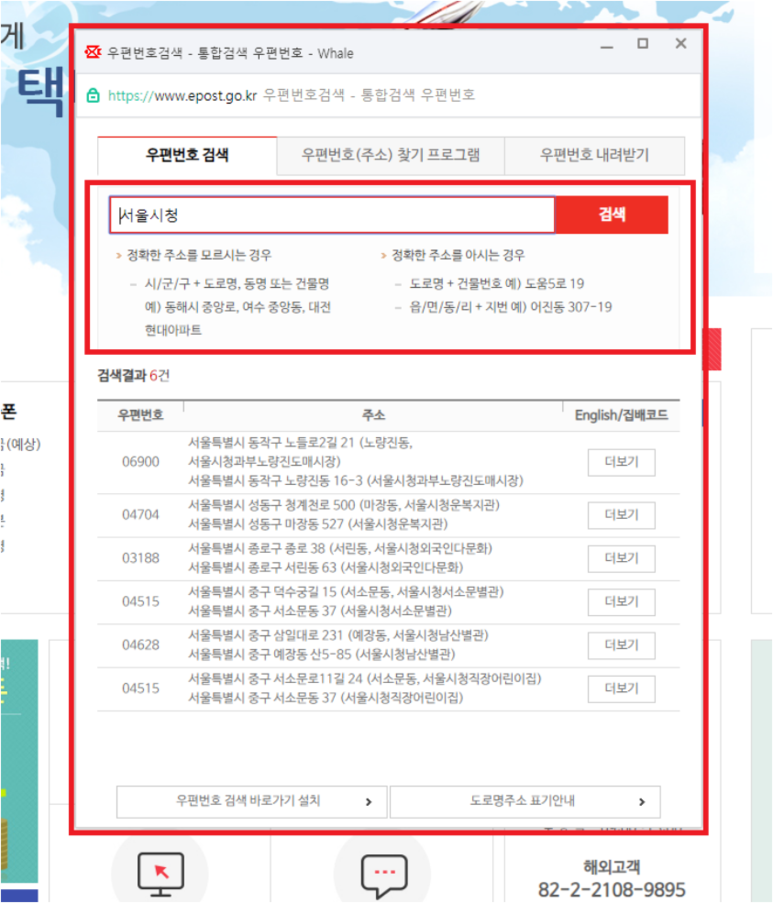Open 우편번호 검색 바로가기 설치 link
This screenshot has height=903, width=773.
pos(252,802)
